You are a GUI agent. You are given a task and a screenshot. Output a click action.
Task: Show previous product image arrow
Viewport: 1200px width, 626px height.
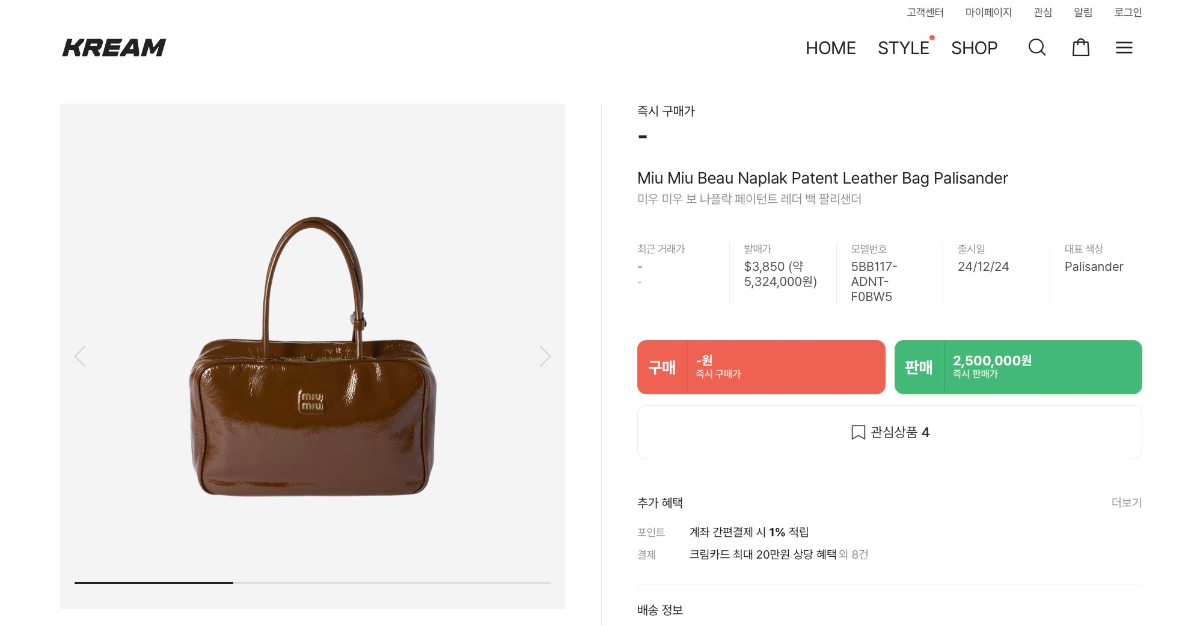80,356
